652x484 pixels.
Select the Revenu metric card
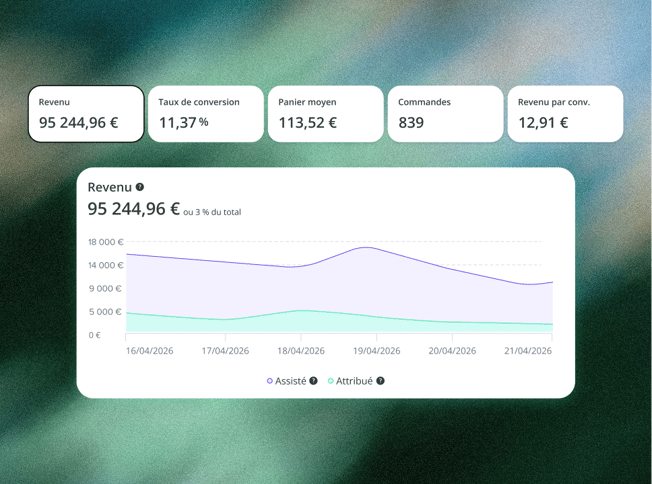pos(86,114)
